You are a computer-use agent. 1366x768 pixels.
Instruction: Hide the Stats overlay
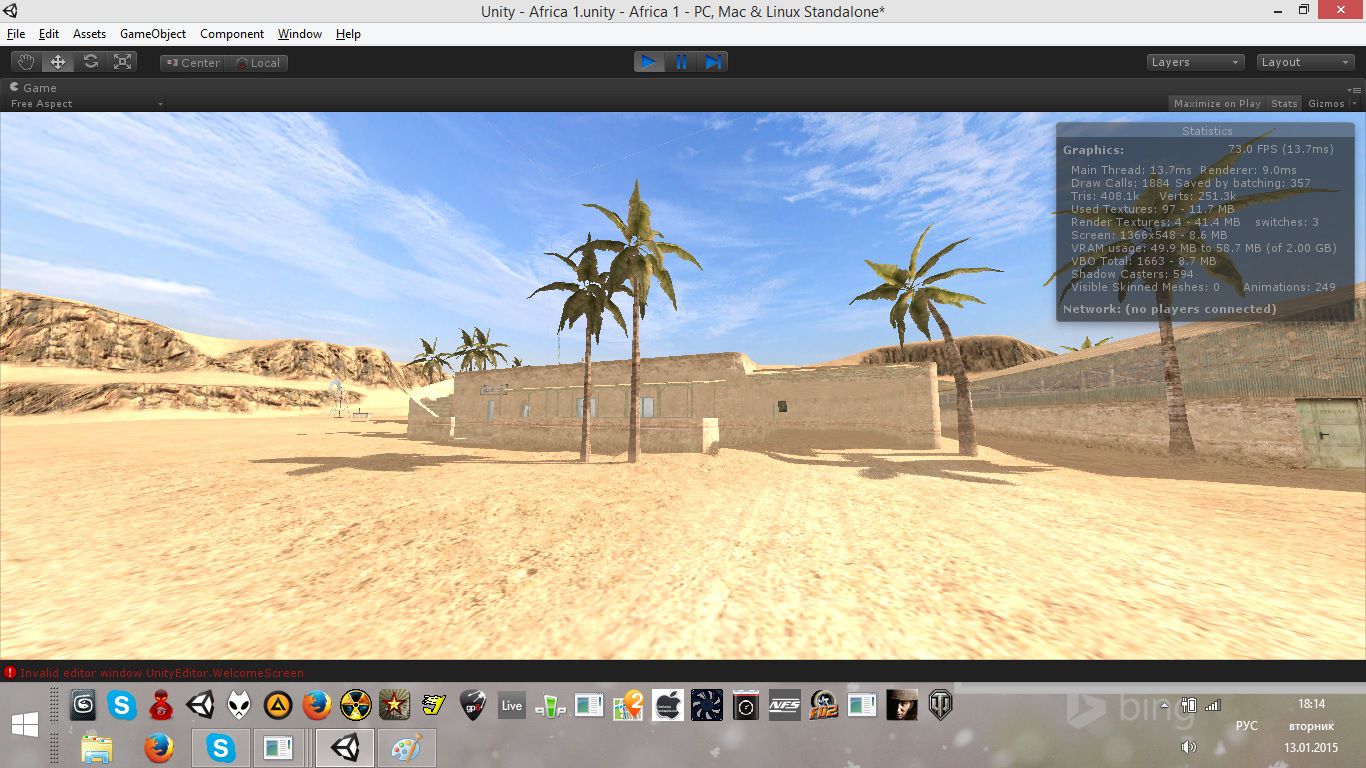(x=1284, y=104)
